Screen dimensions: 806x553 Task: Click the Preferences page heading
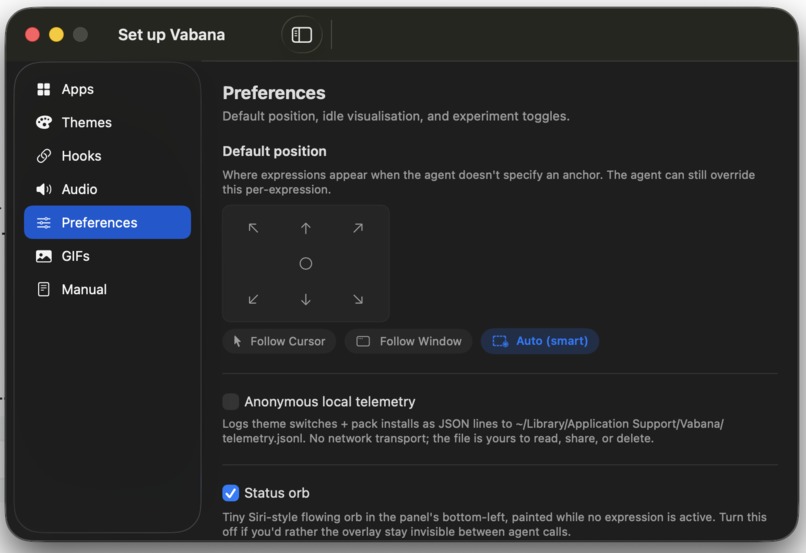click(274, 93)
